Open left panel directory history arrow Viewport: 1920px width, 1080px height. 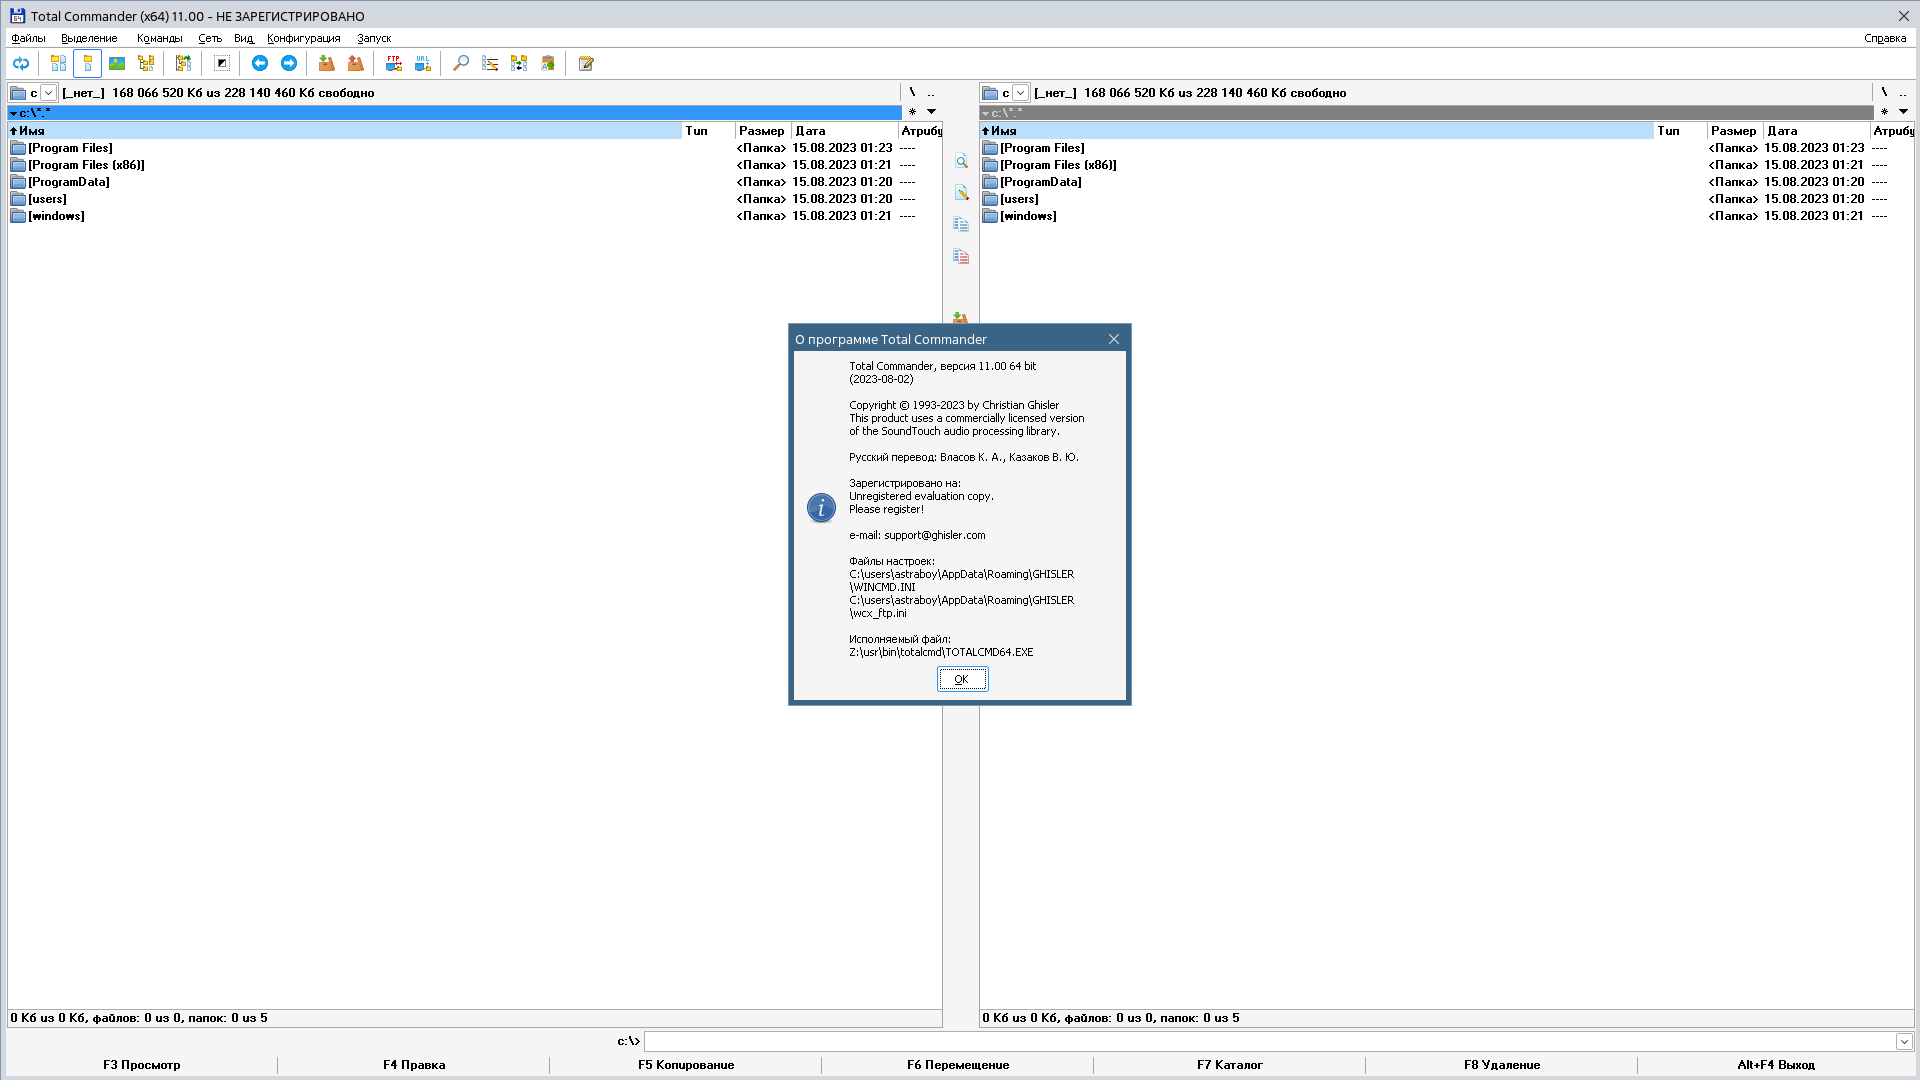click(x=931, y=112)
